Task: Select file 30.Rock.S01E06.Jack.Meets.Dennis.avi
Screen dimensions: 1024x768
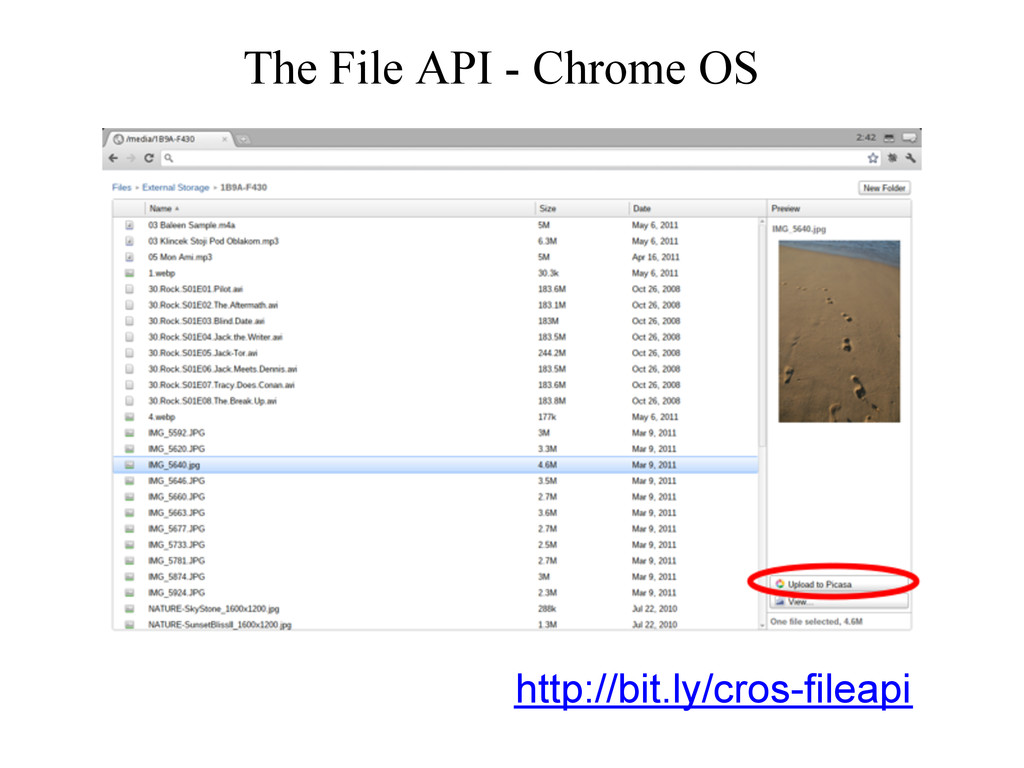Action: coord(436,369)
